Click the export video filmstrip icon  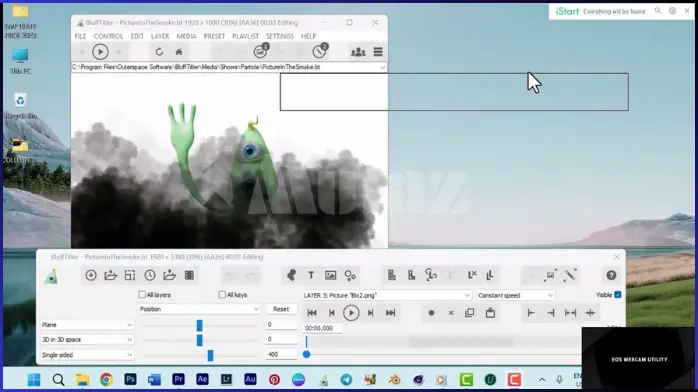point(189,275)
